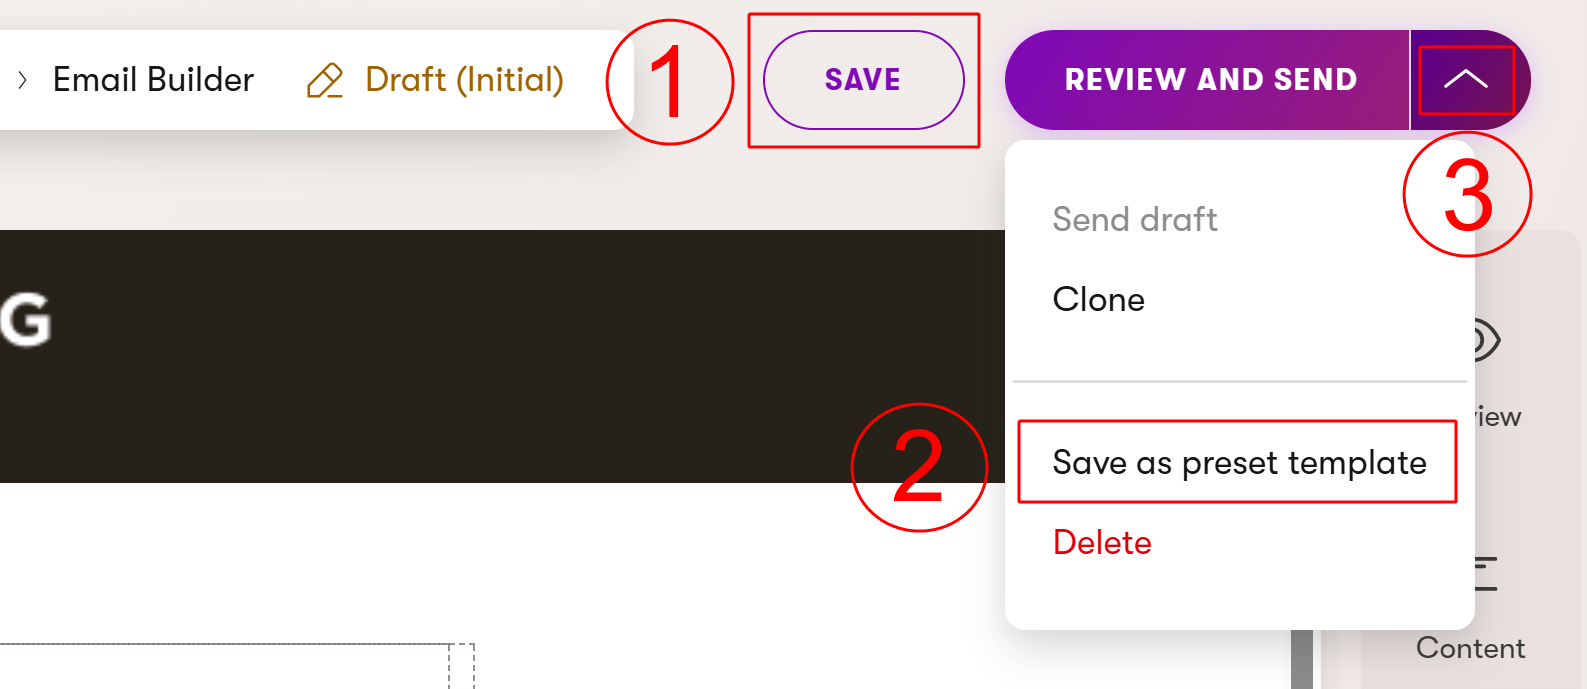Toggle the preview eye to show email preview

tap(1487, 338)
